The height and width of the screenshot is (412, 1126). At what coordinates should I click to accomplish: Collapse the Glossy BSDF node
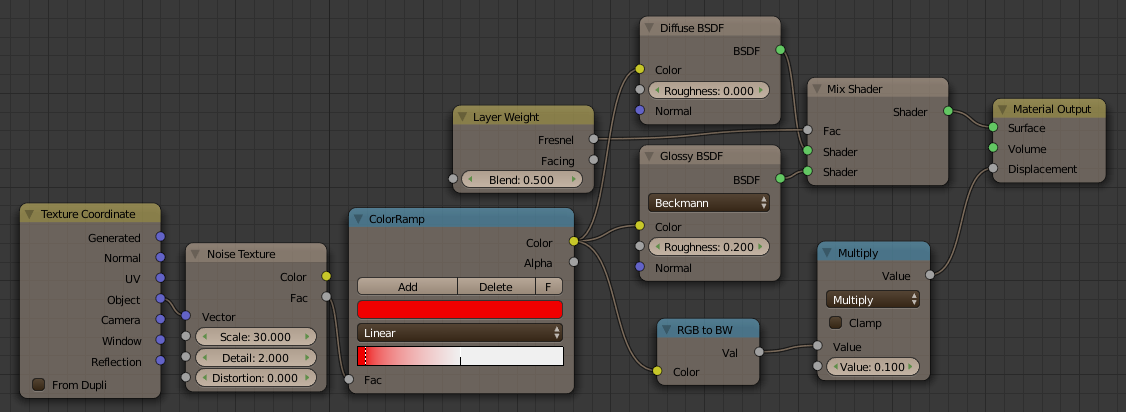(x=648, y=156)
